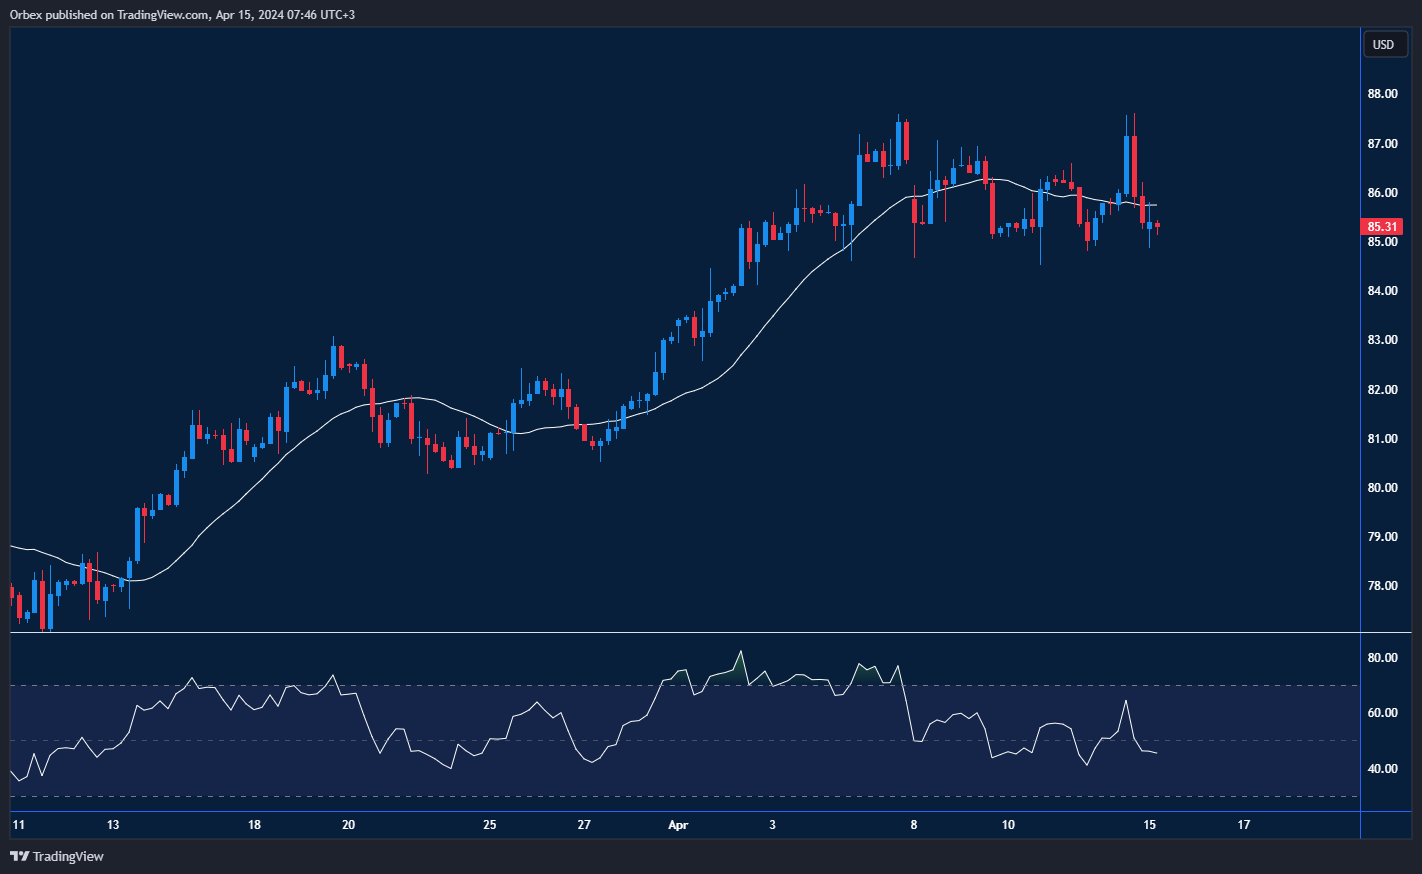Click the 40.00 label on RSI scale
Image resolution: width=1422 pixels, height=874 pixels.
[x=1383, y=769]
